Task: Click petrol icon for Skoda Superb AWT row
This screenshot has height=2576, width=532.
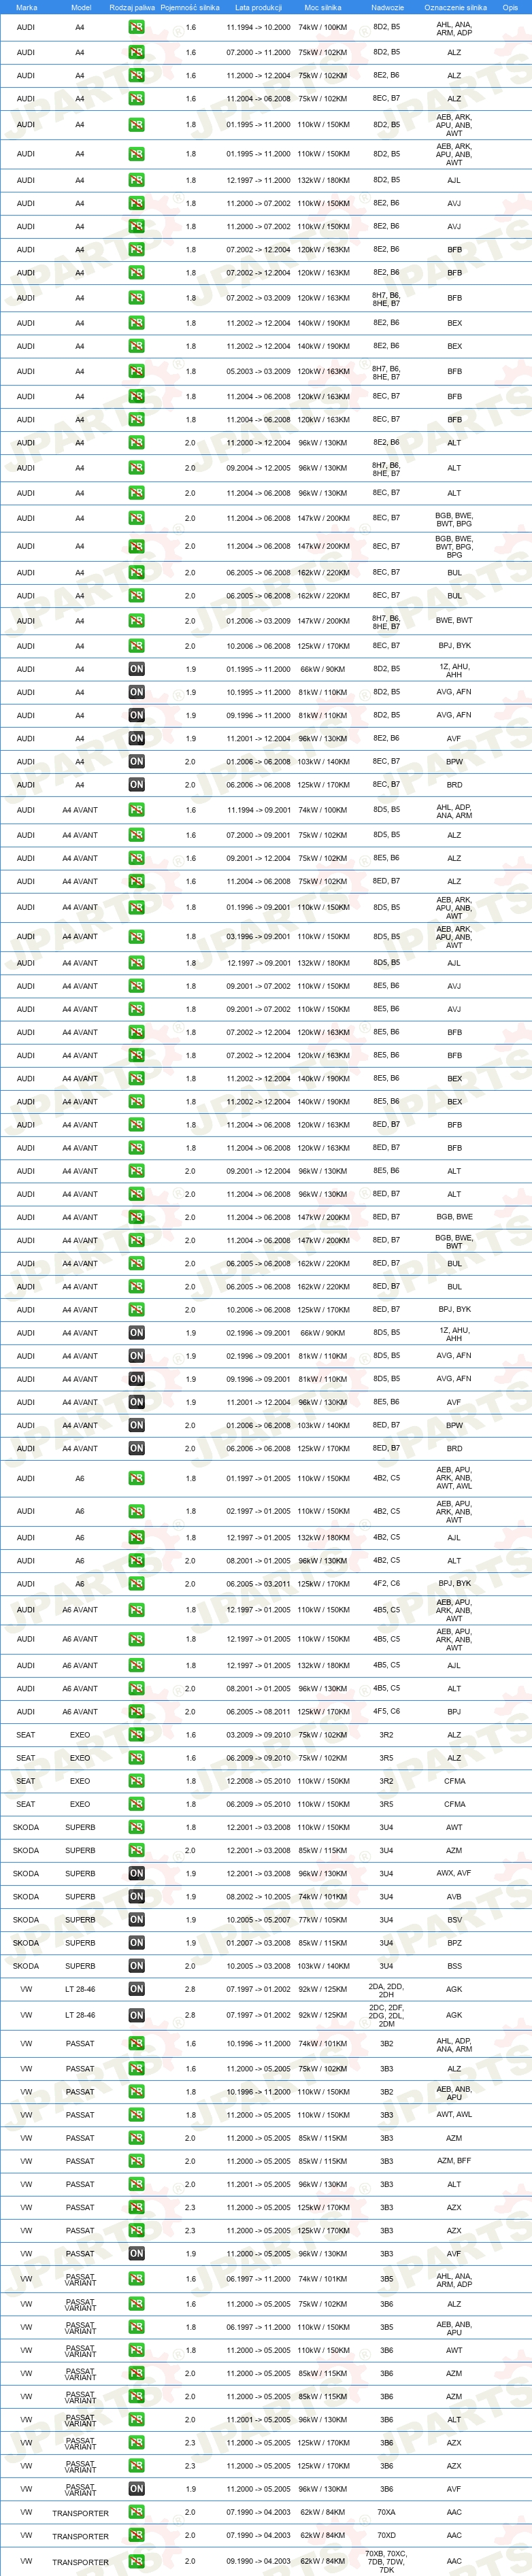Action: (136, 1827)
